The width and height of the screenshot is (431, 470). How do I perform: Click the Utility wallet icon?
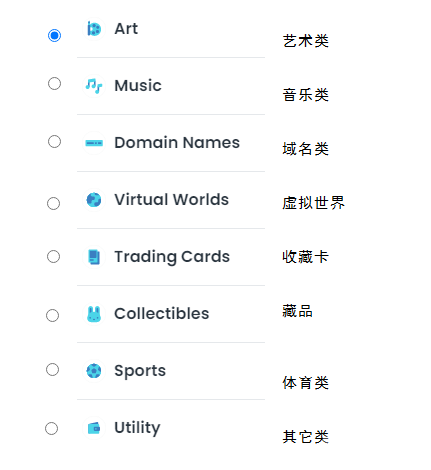[94, 428]
